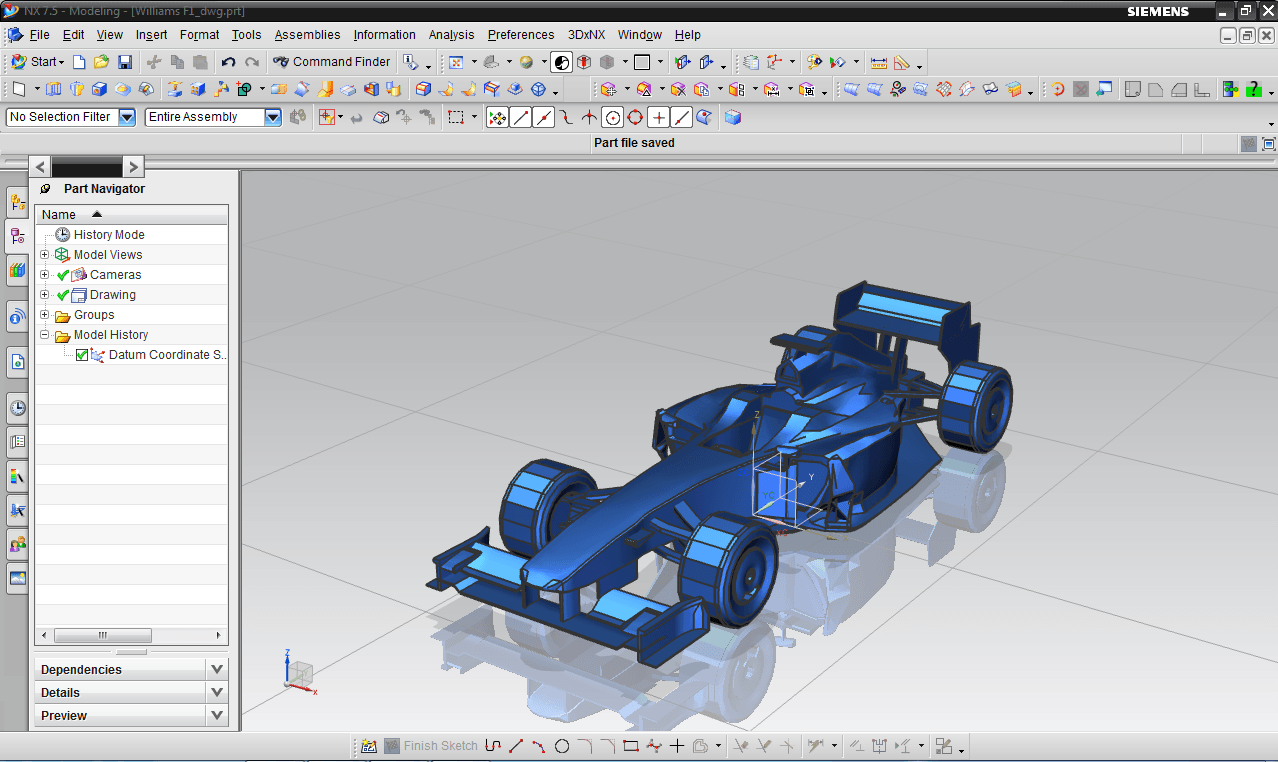Open the Assemblies menu
Screen dimensions: 1278x762
tap(307, 35)
